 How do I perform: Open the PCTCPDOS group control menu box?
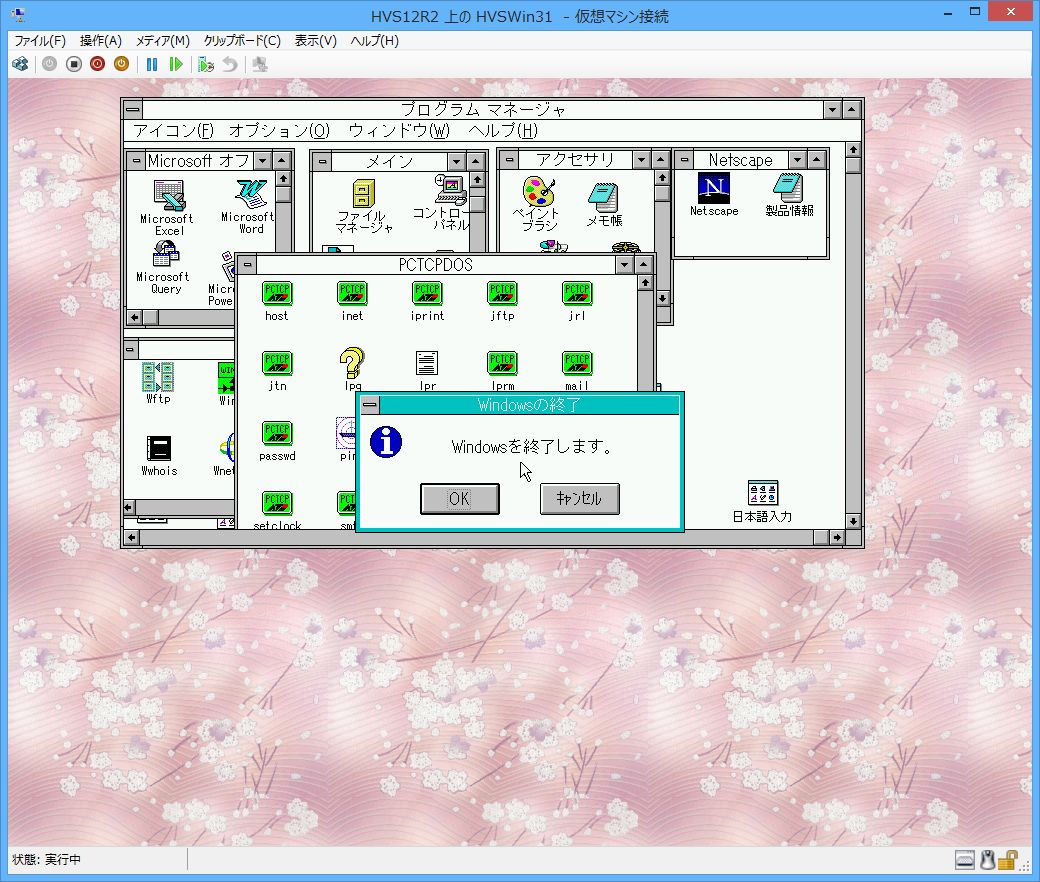pos(247,265)
